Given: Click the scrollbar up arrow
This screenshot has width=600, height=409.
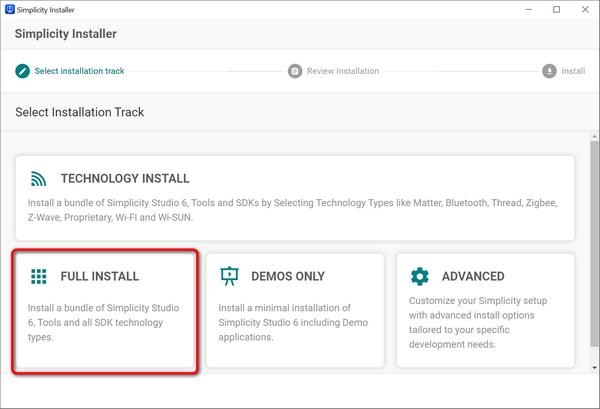Looking at the screenshot, I should [x=594, y=137].
